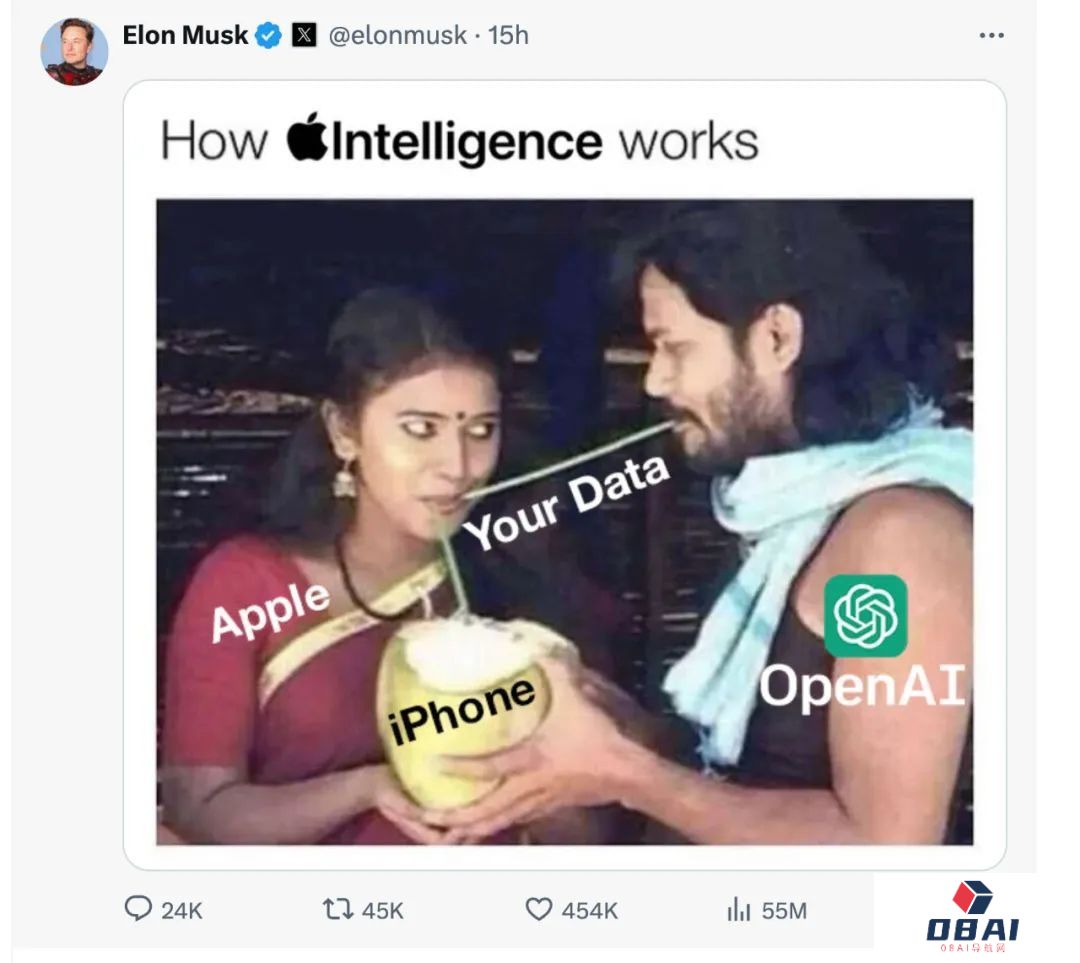This screenshot has height=963, width=1080.
Task: Click the blue verified checkmark badge
Action: [269, 35]
